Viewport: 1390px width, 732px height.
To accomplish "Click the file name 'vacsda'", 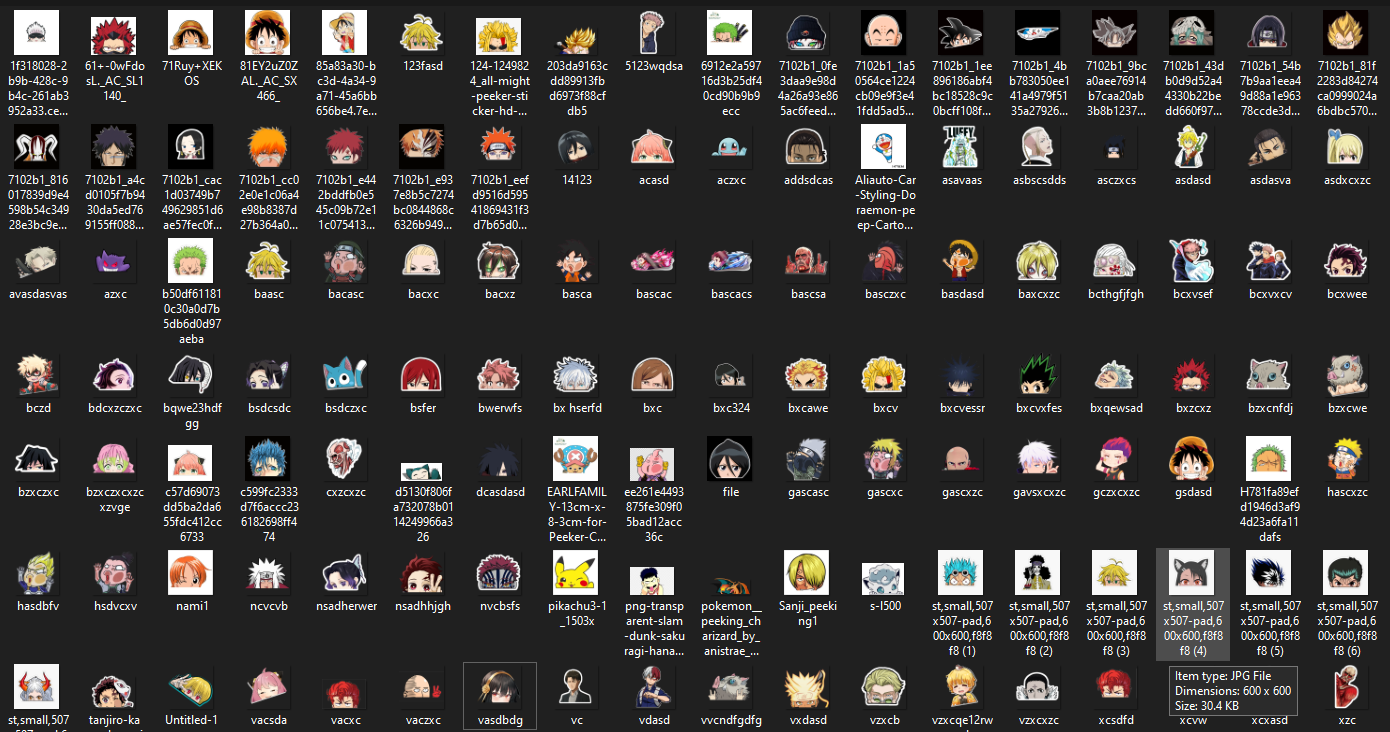I will (x=269, y=720).
